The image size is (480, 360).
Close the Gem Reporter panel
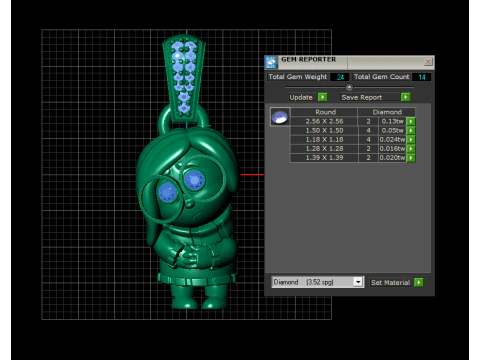pos(428,62)
